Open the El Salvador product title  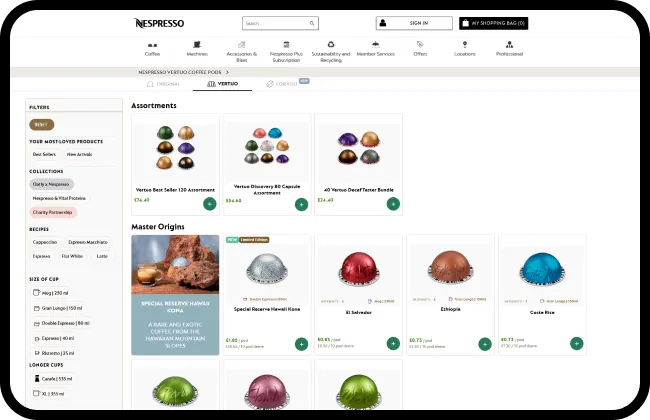point(359,313)
